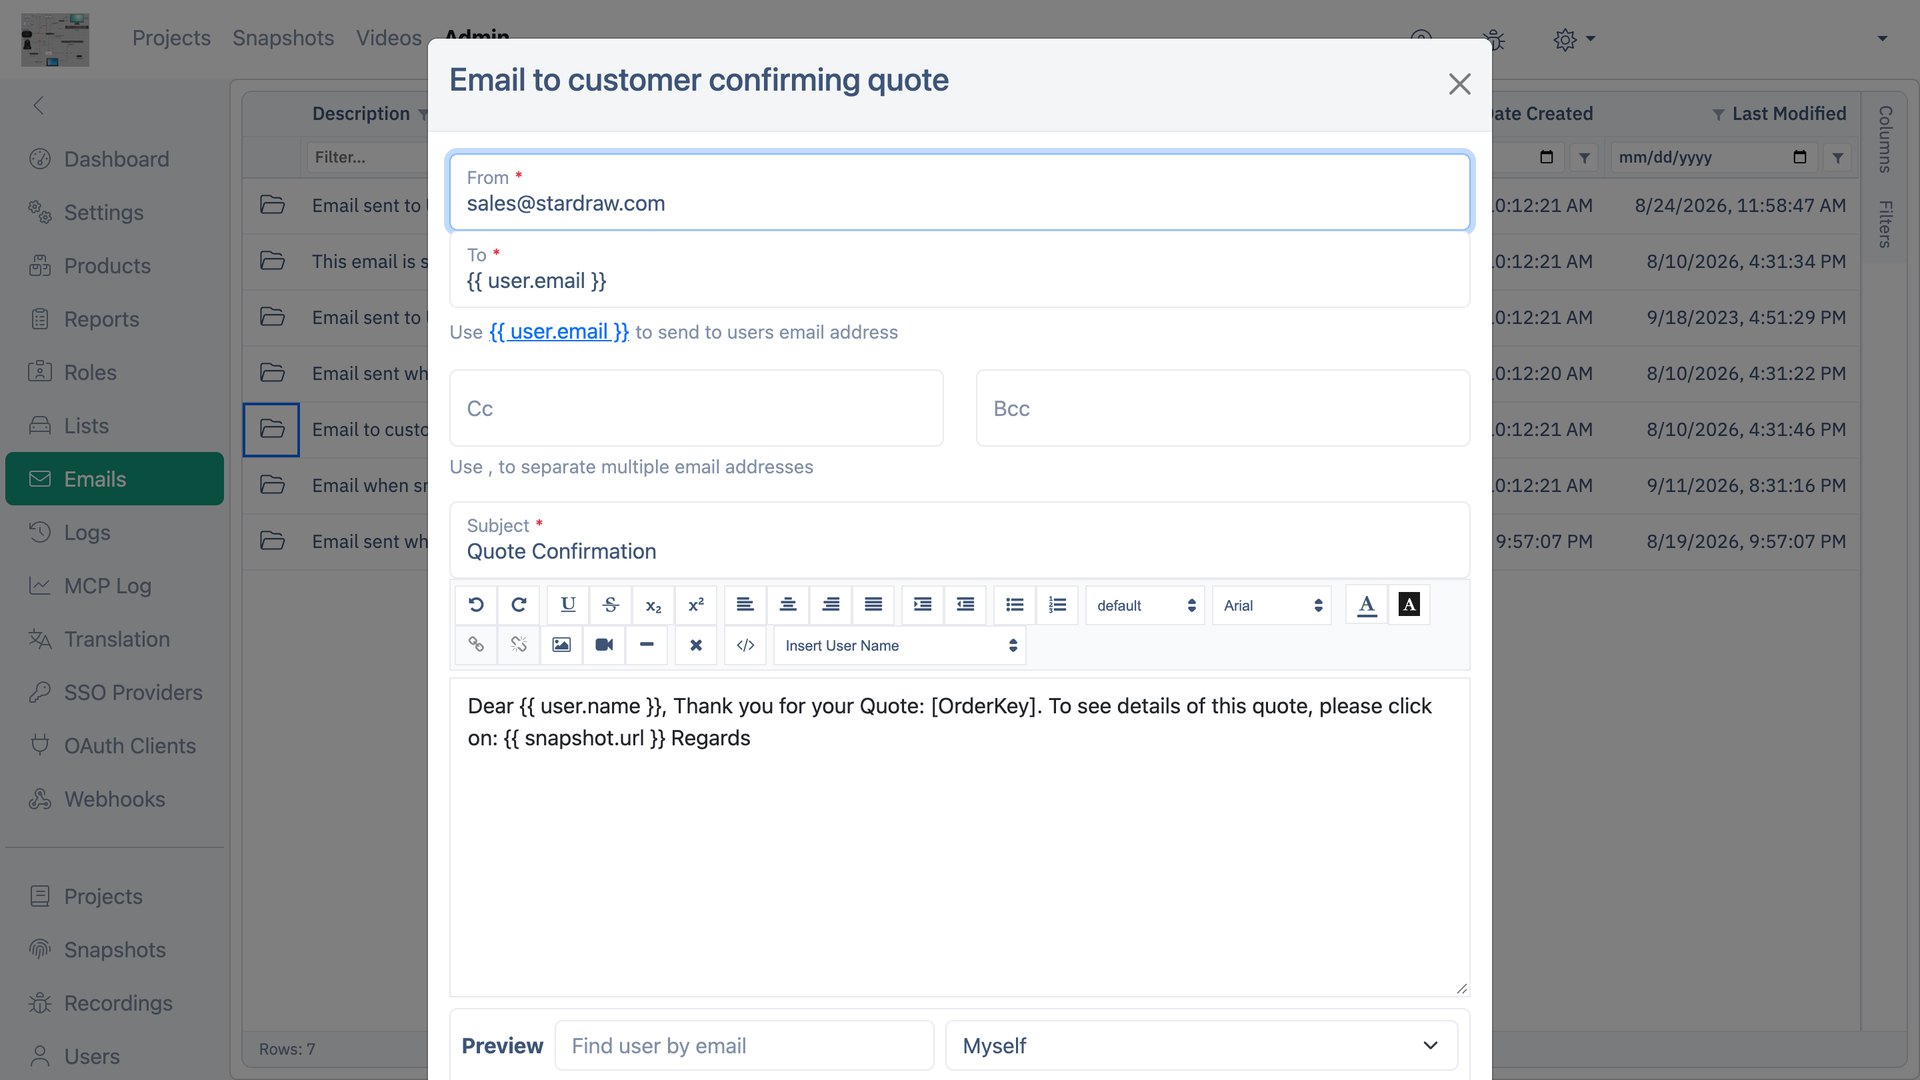Screen dimensions: 1920x1080
Task: Insert a numbered list
Action: tap(1058, 605)
